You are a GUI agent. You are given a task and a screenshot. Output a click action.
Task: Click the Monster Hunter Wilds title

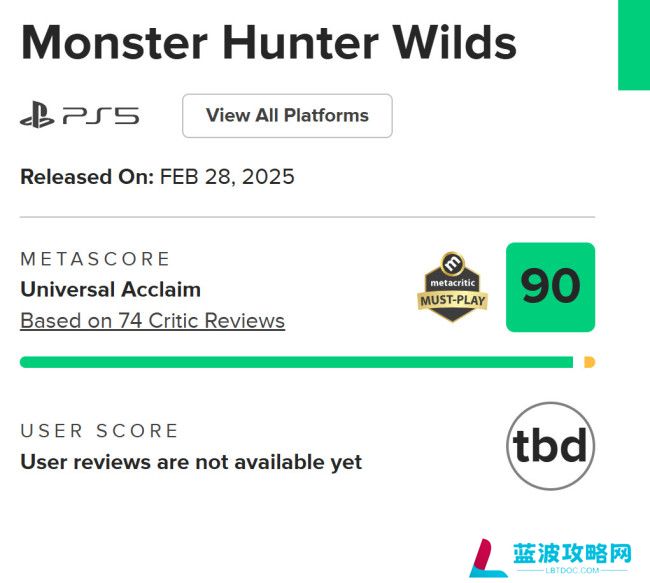coord(269,43)
